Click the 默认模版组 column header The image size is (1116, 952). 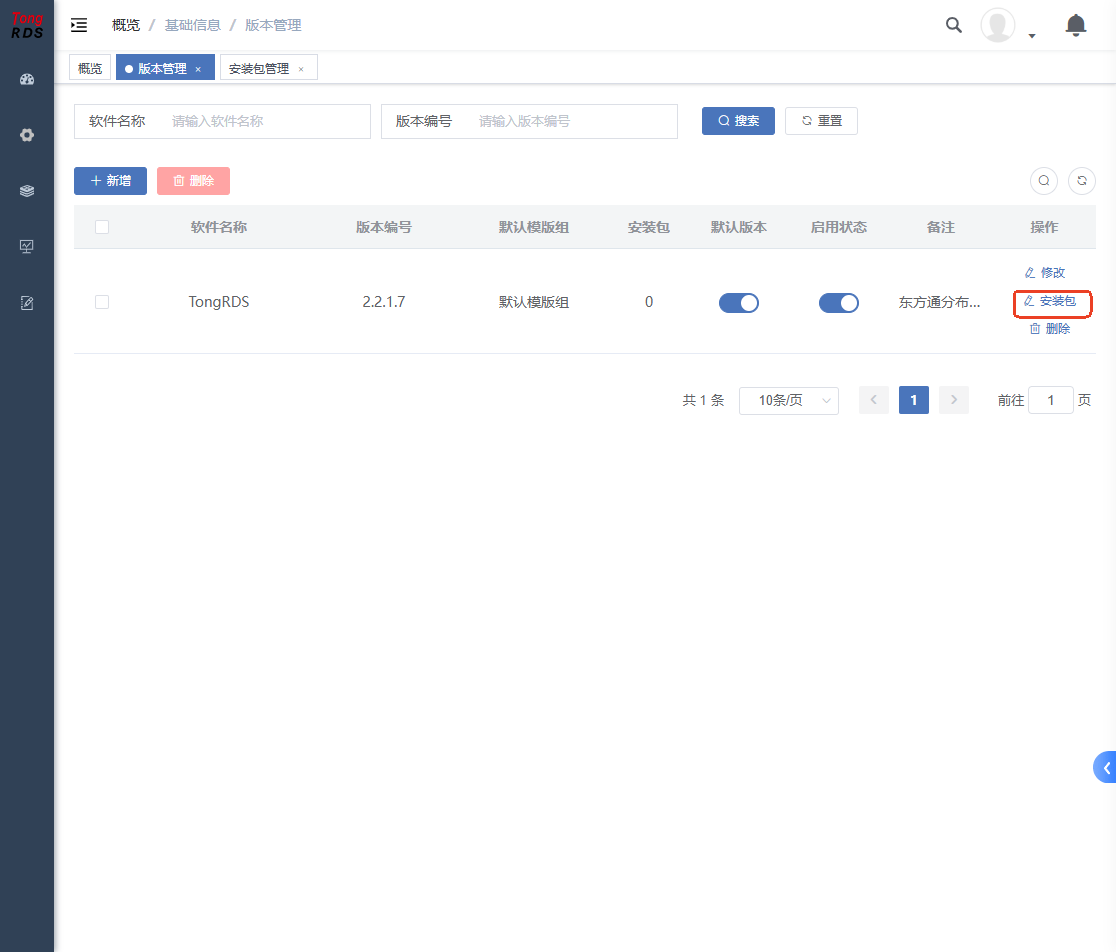click(x=534, y=227)
